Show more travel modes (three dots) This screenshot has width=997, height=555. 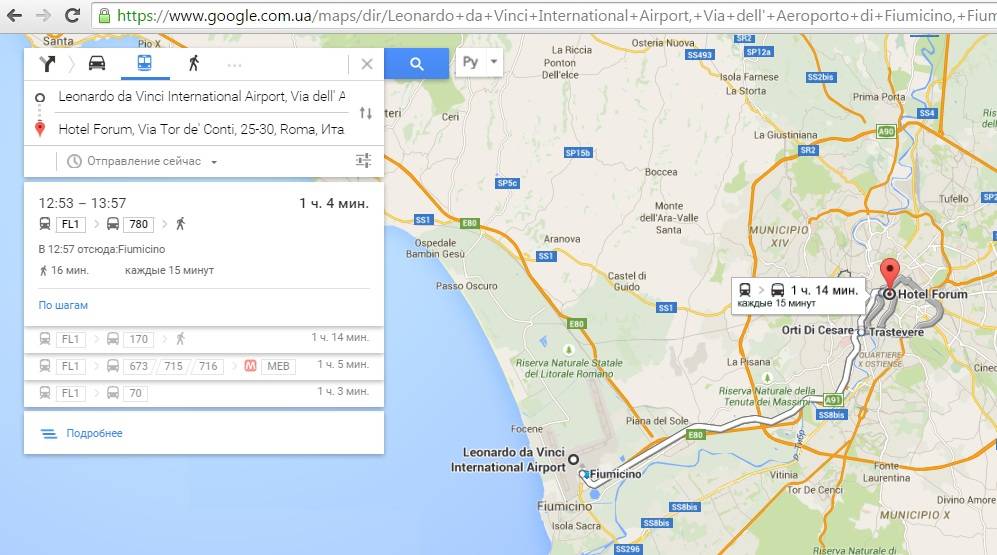click(x=235, y=65)
